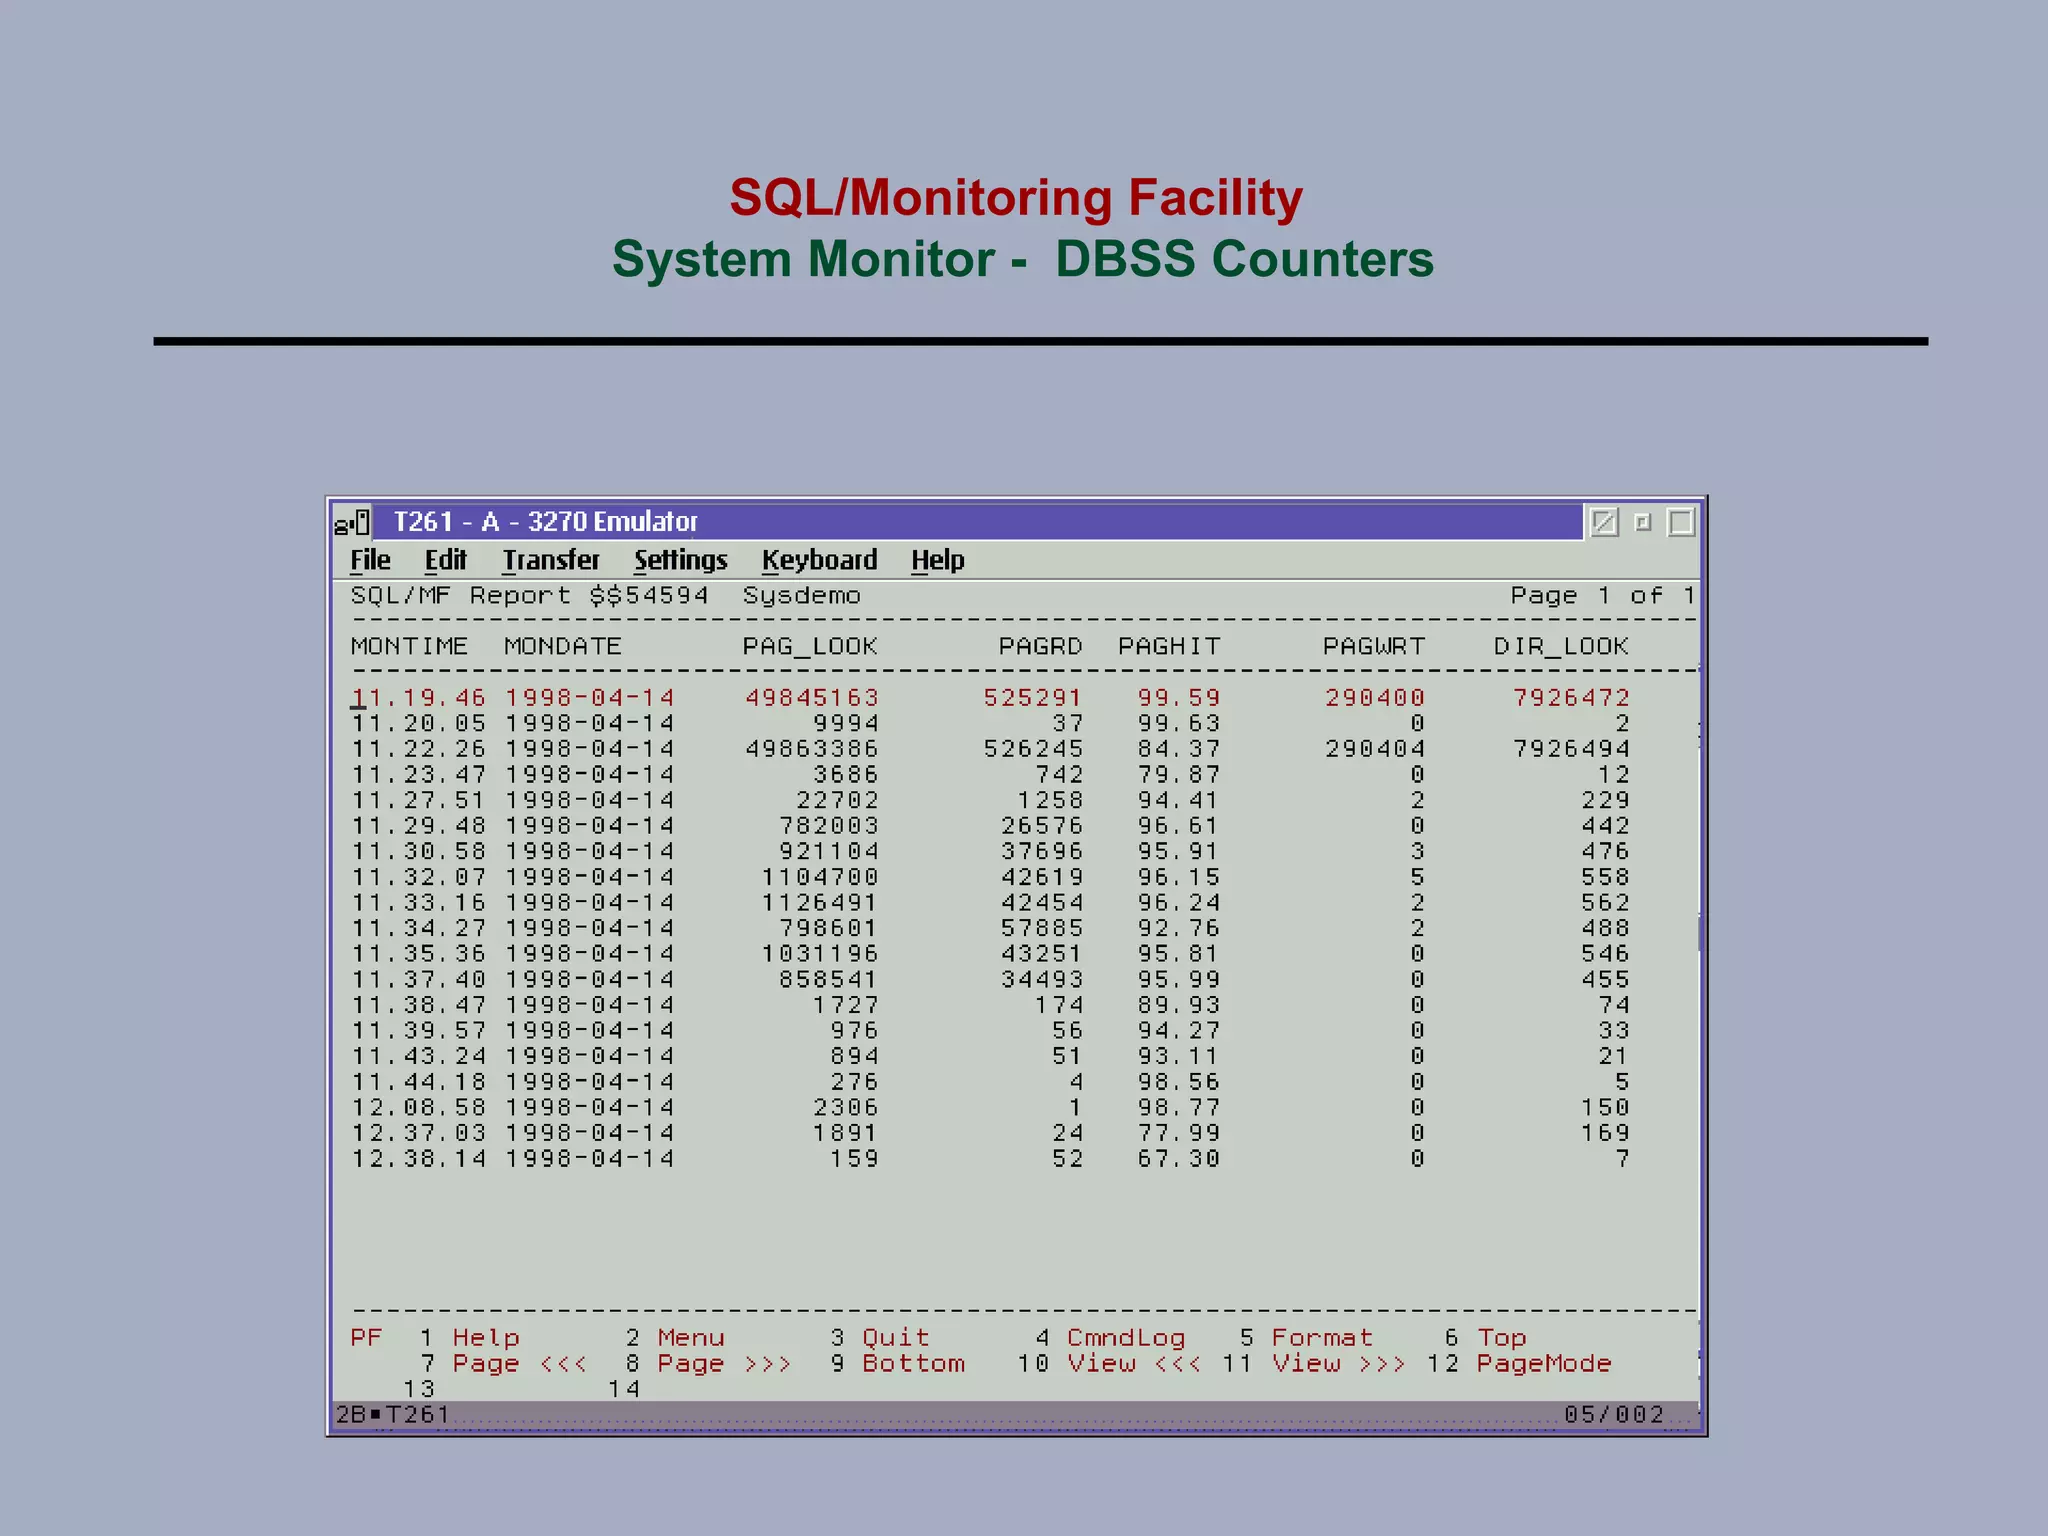The image size is (2048, 1536).
Task: Open the Transfer menu
Action: point(551,561)
